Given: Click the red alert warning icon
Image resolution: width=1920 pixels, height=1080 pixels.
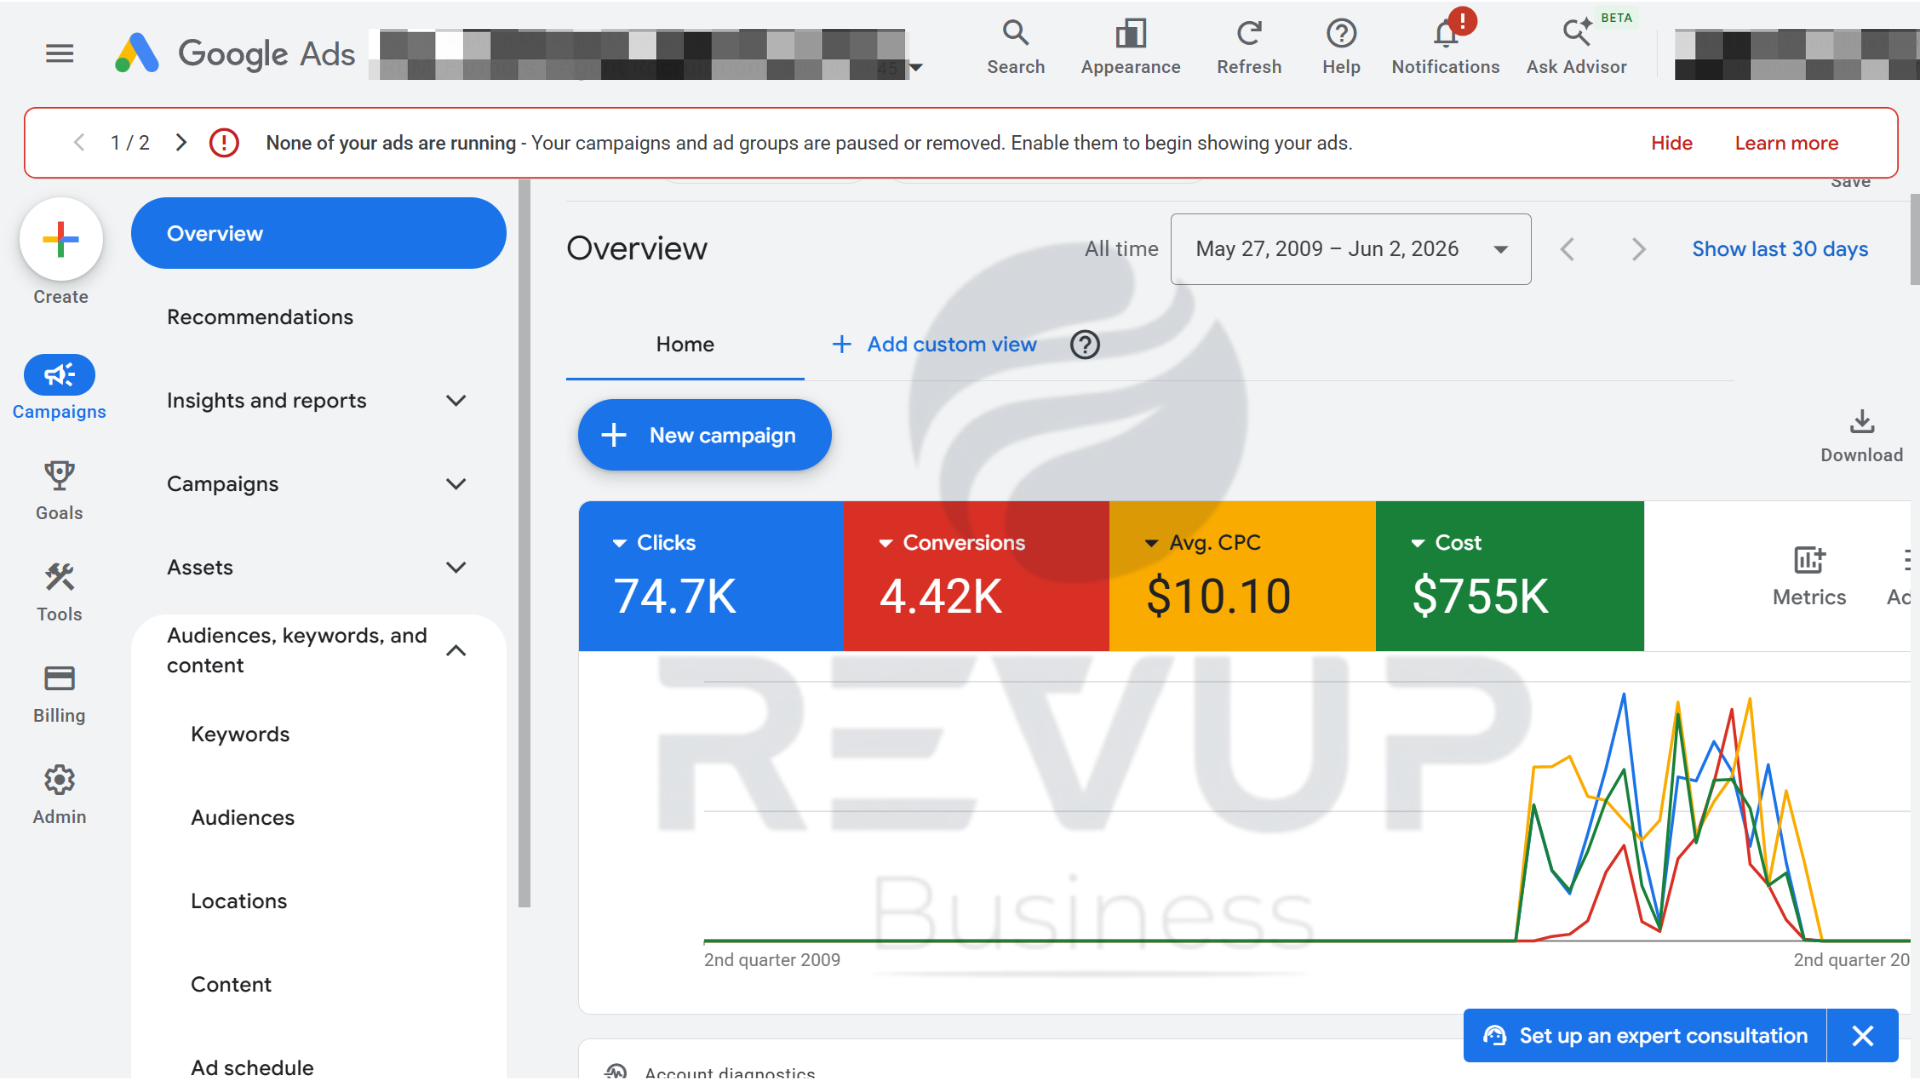Looking at the screenshot, I should click(x=224, y=142).
